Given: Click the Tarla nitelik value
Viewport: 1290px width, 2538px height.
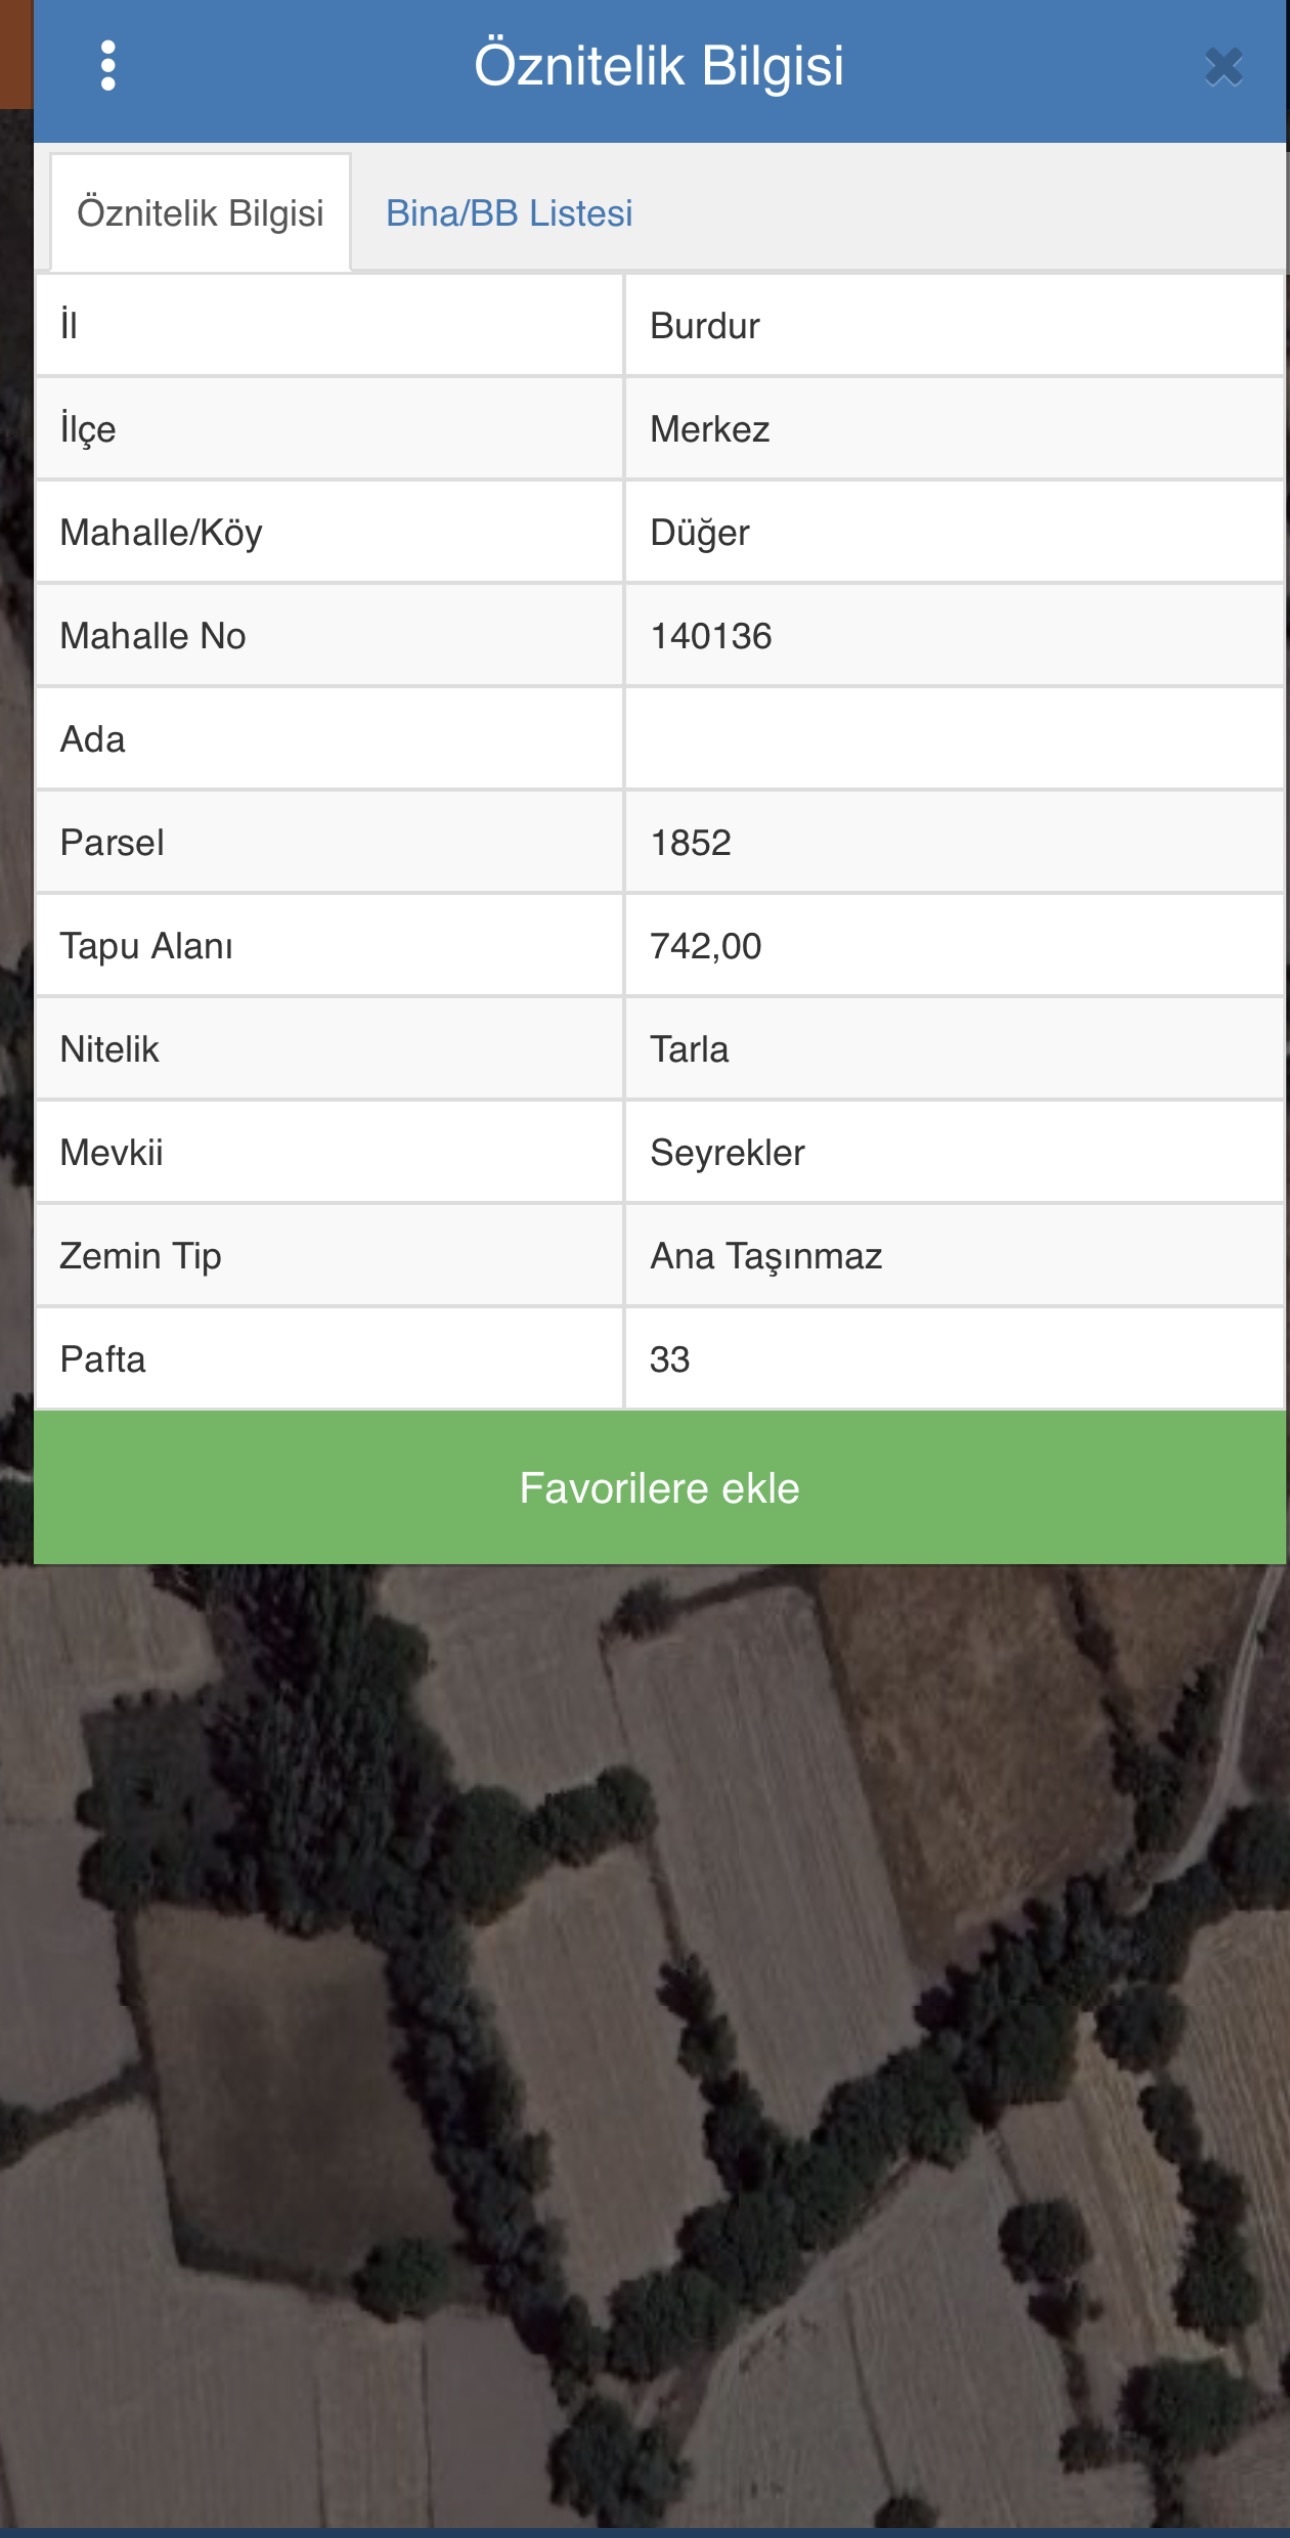Looking at the screenshot, I should [x=689, y=1050].
